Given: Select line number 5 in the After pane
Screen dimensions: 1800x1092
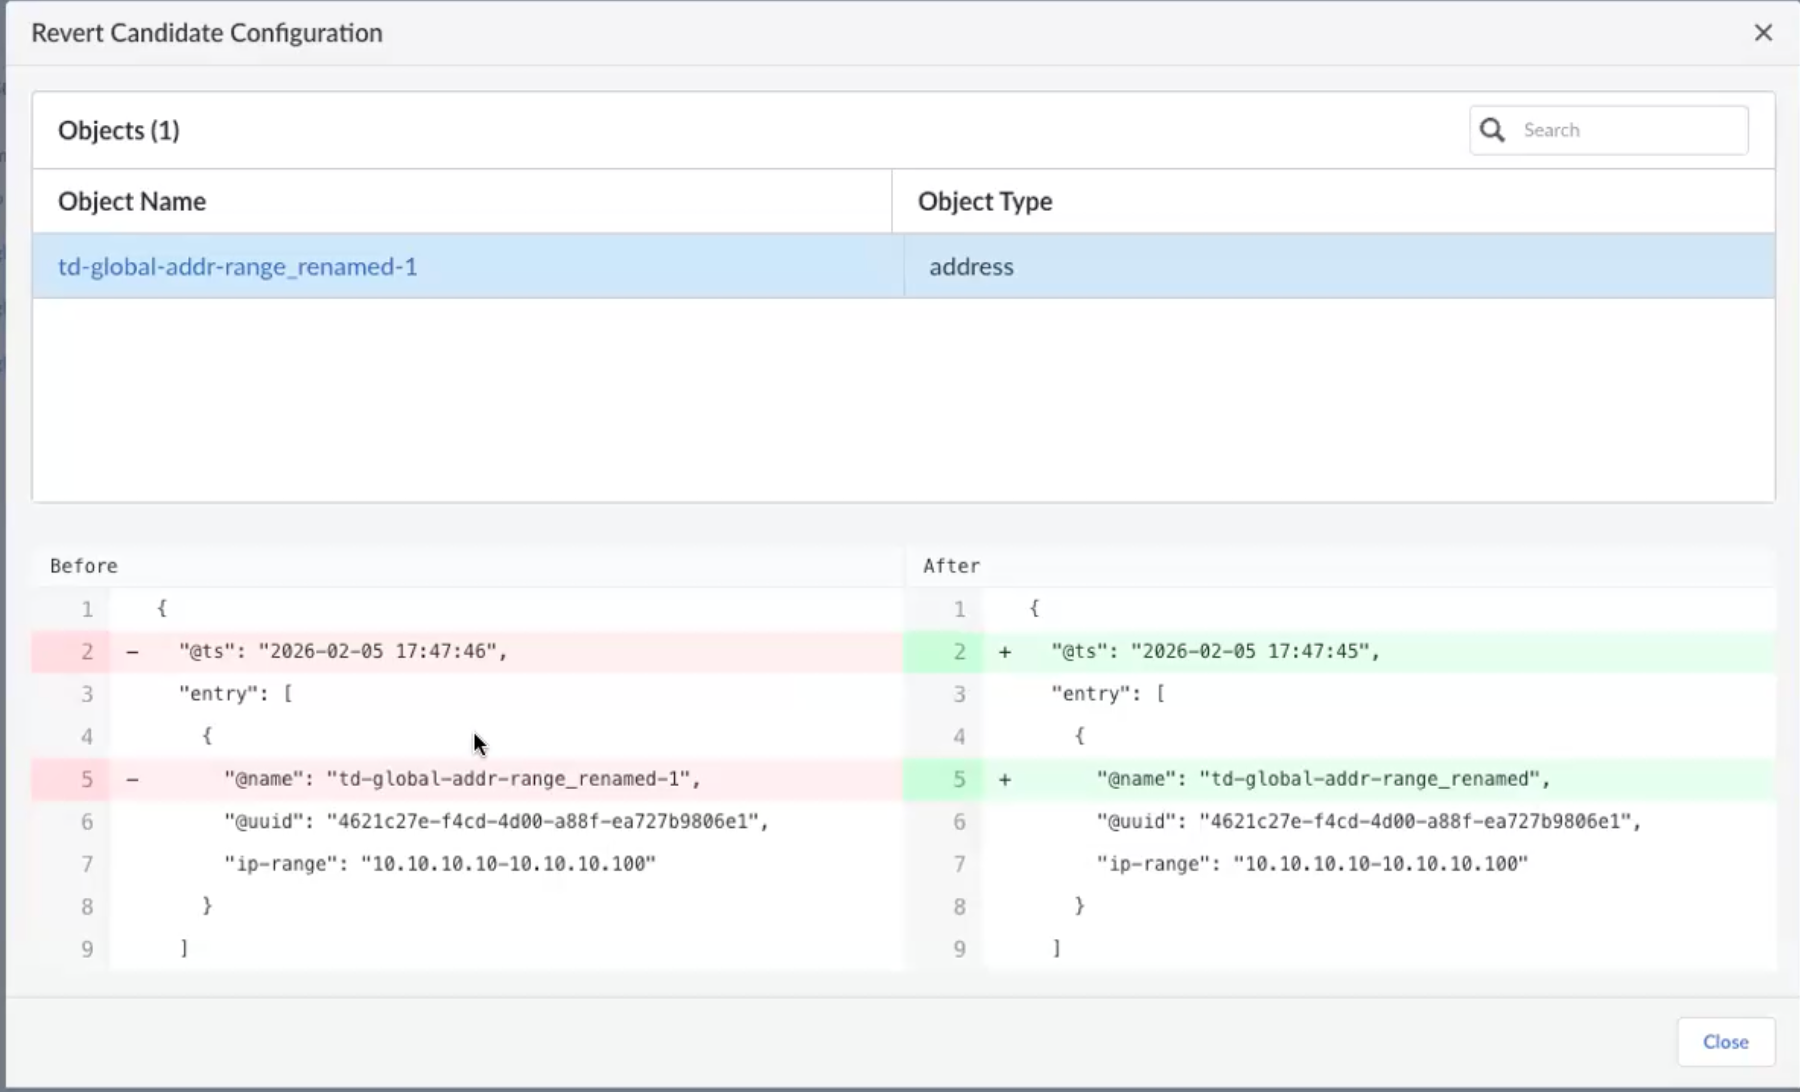Looking at the screenshot, I should pyautogui.click(x=959, y=779).
